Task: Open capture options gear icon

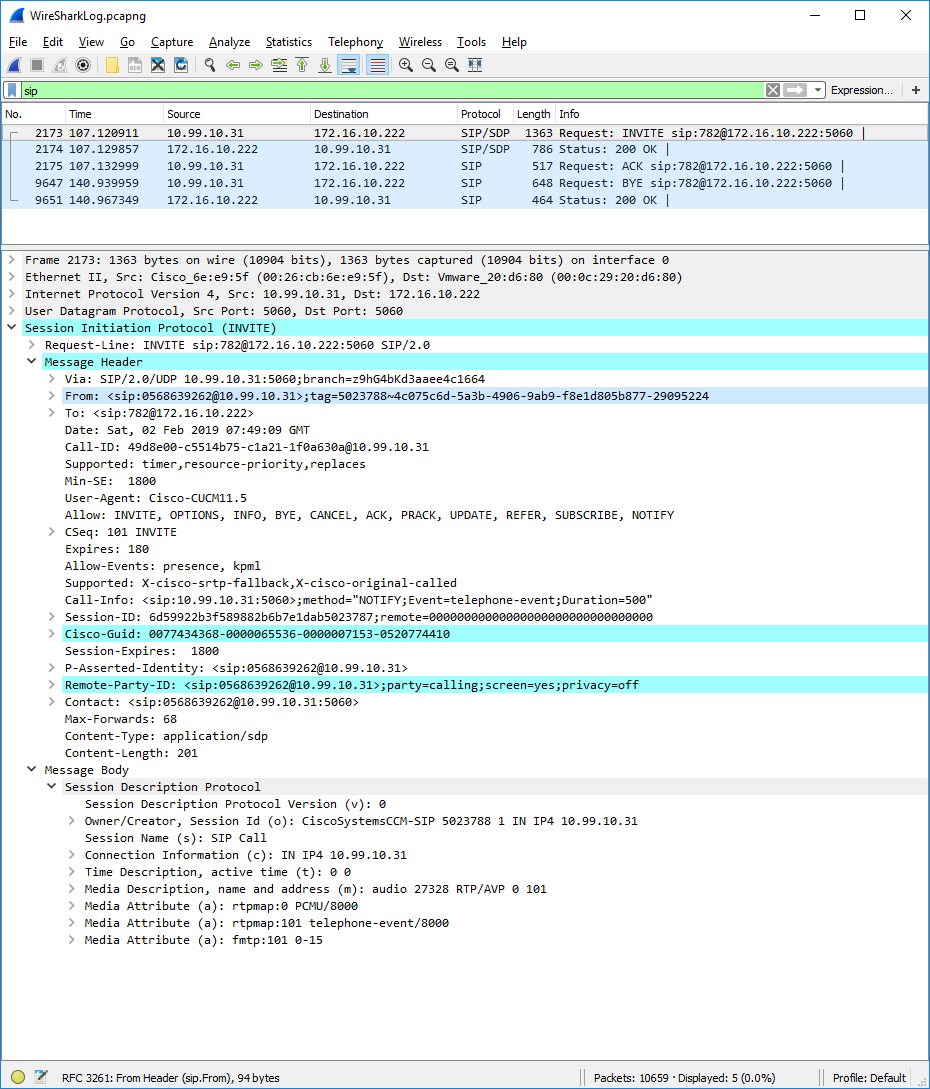Action: (83, 65)
